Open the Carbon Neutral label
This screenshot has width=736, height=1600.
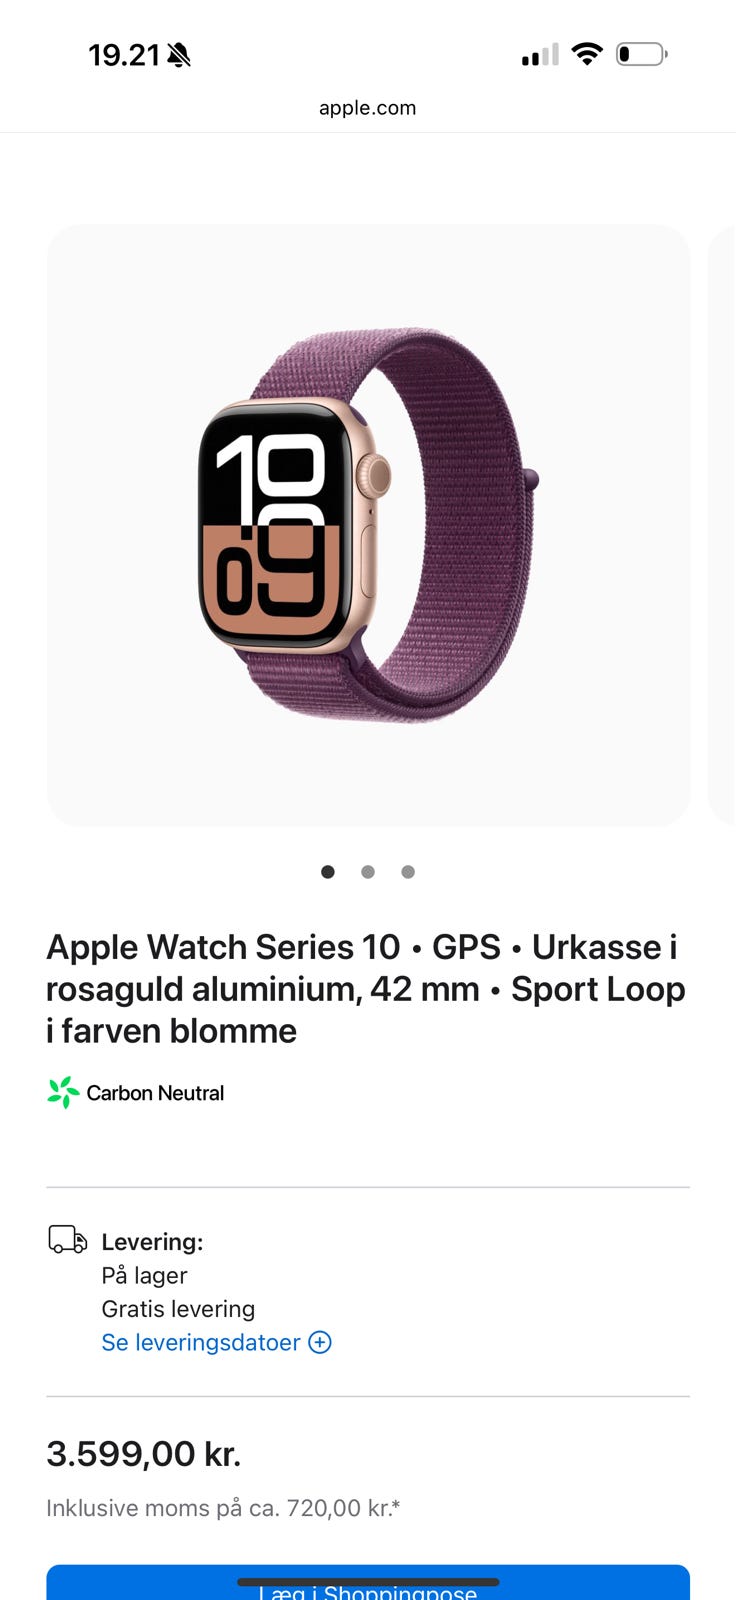[x=155, y=1093]
